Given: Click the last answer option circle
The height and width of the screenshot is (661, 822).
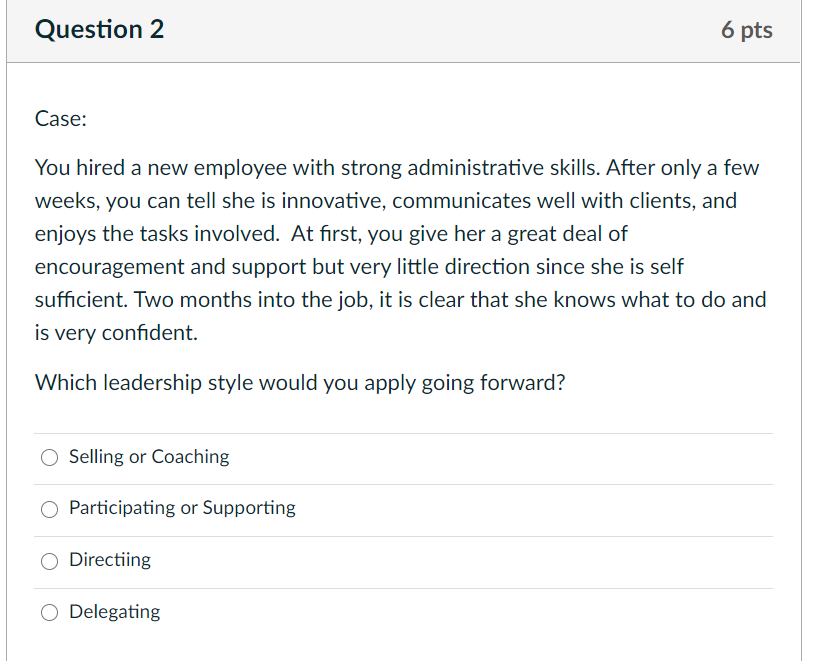Looking at the screenshot, I should pyautogui.click(x=49, y=612).
